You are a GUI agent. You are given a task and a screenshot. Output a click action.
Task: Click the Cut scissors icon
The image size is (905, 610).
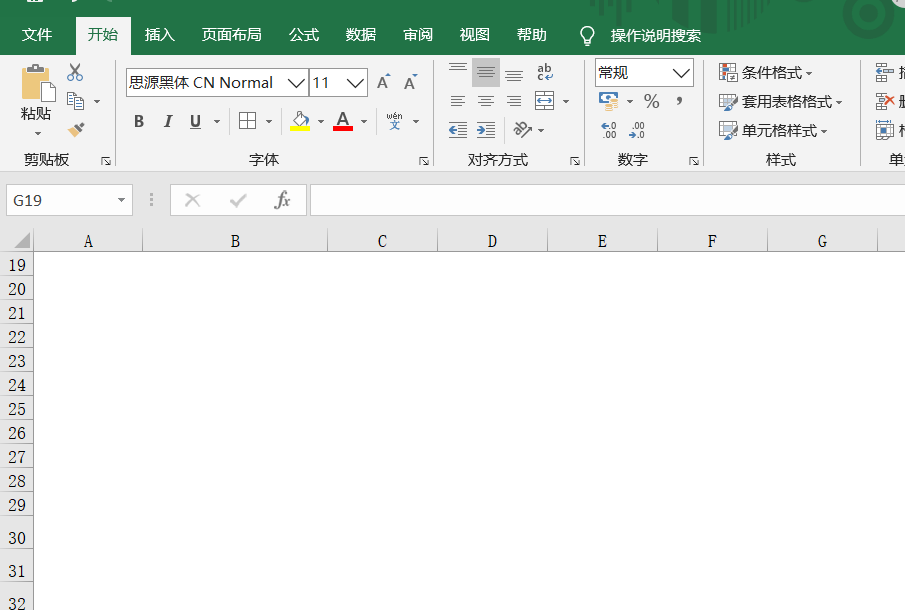click(75, 72)
